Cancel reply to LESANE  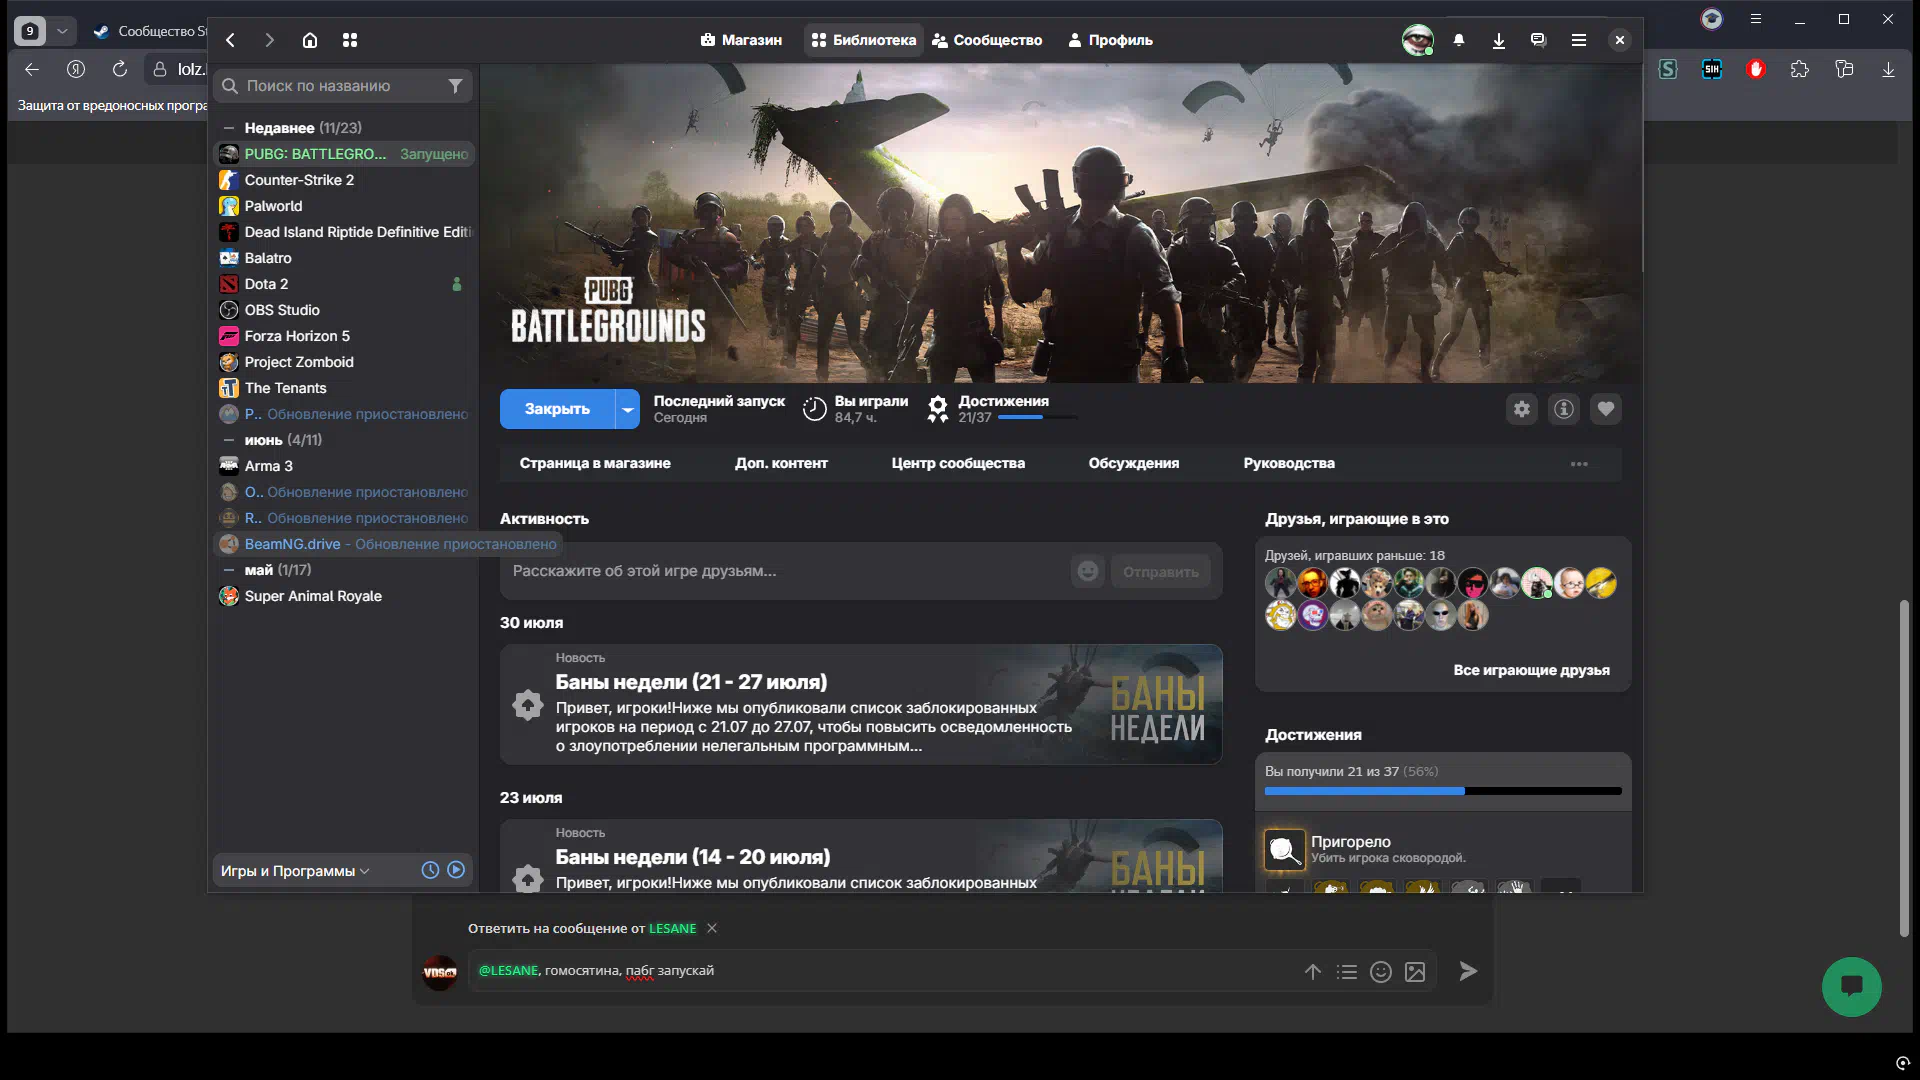coord(712,928)
